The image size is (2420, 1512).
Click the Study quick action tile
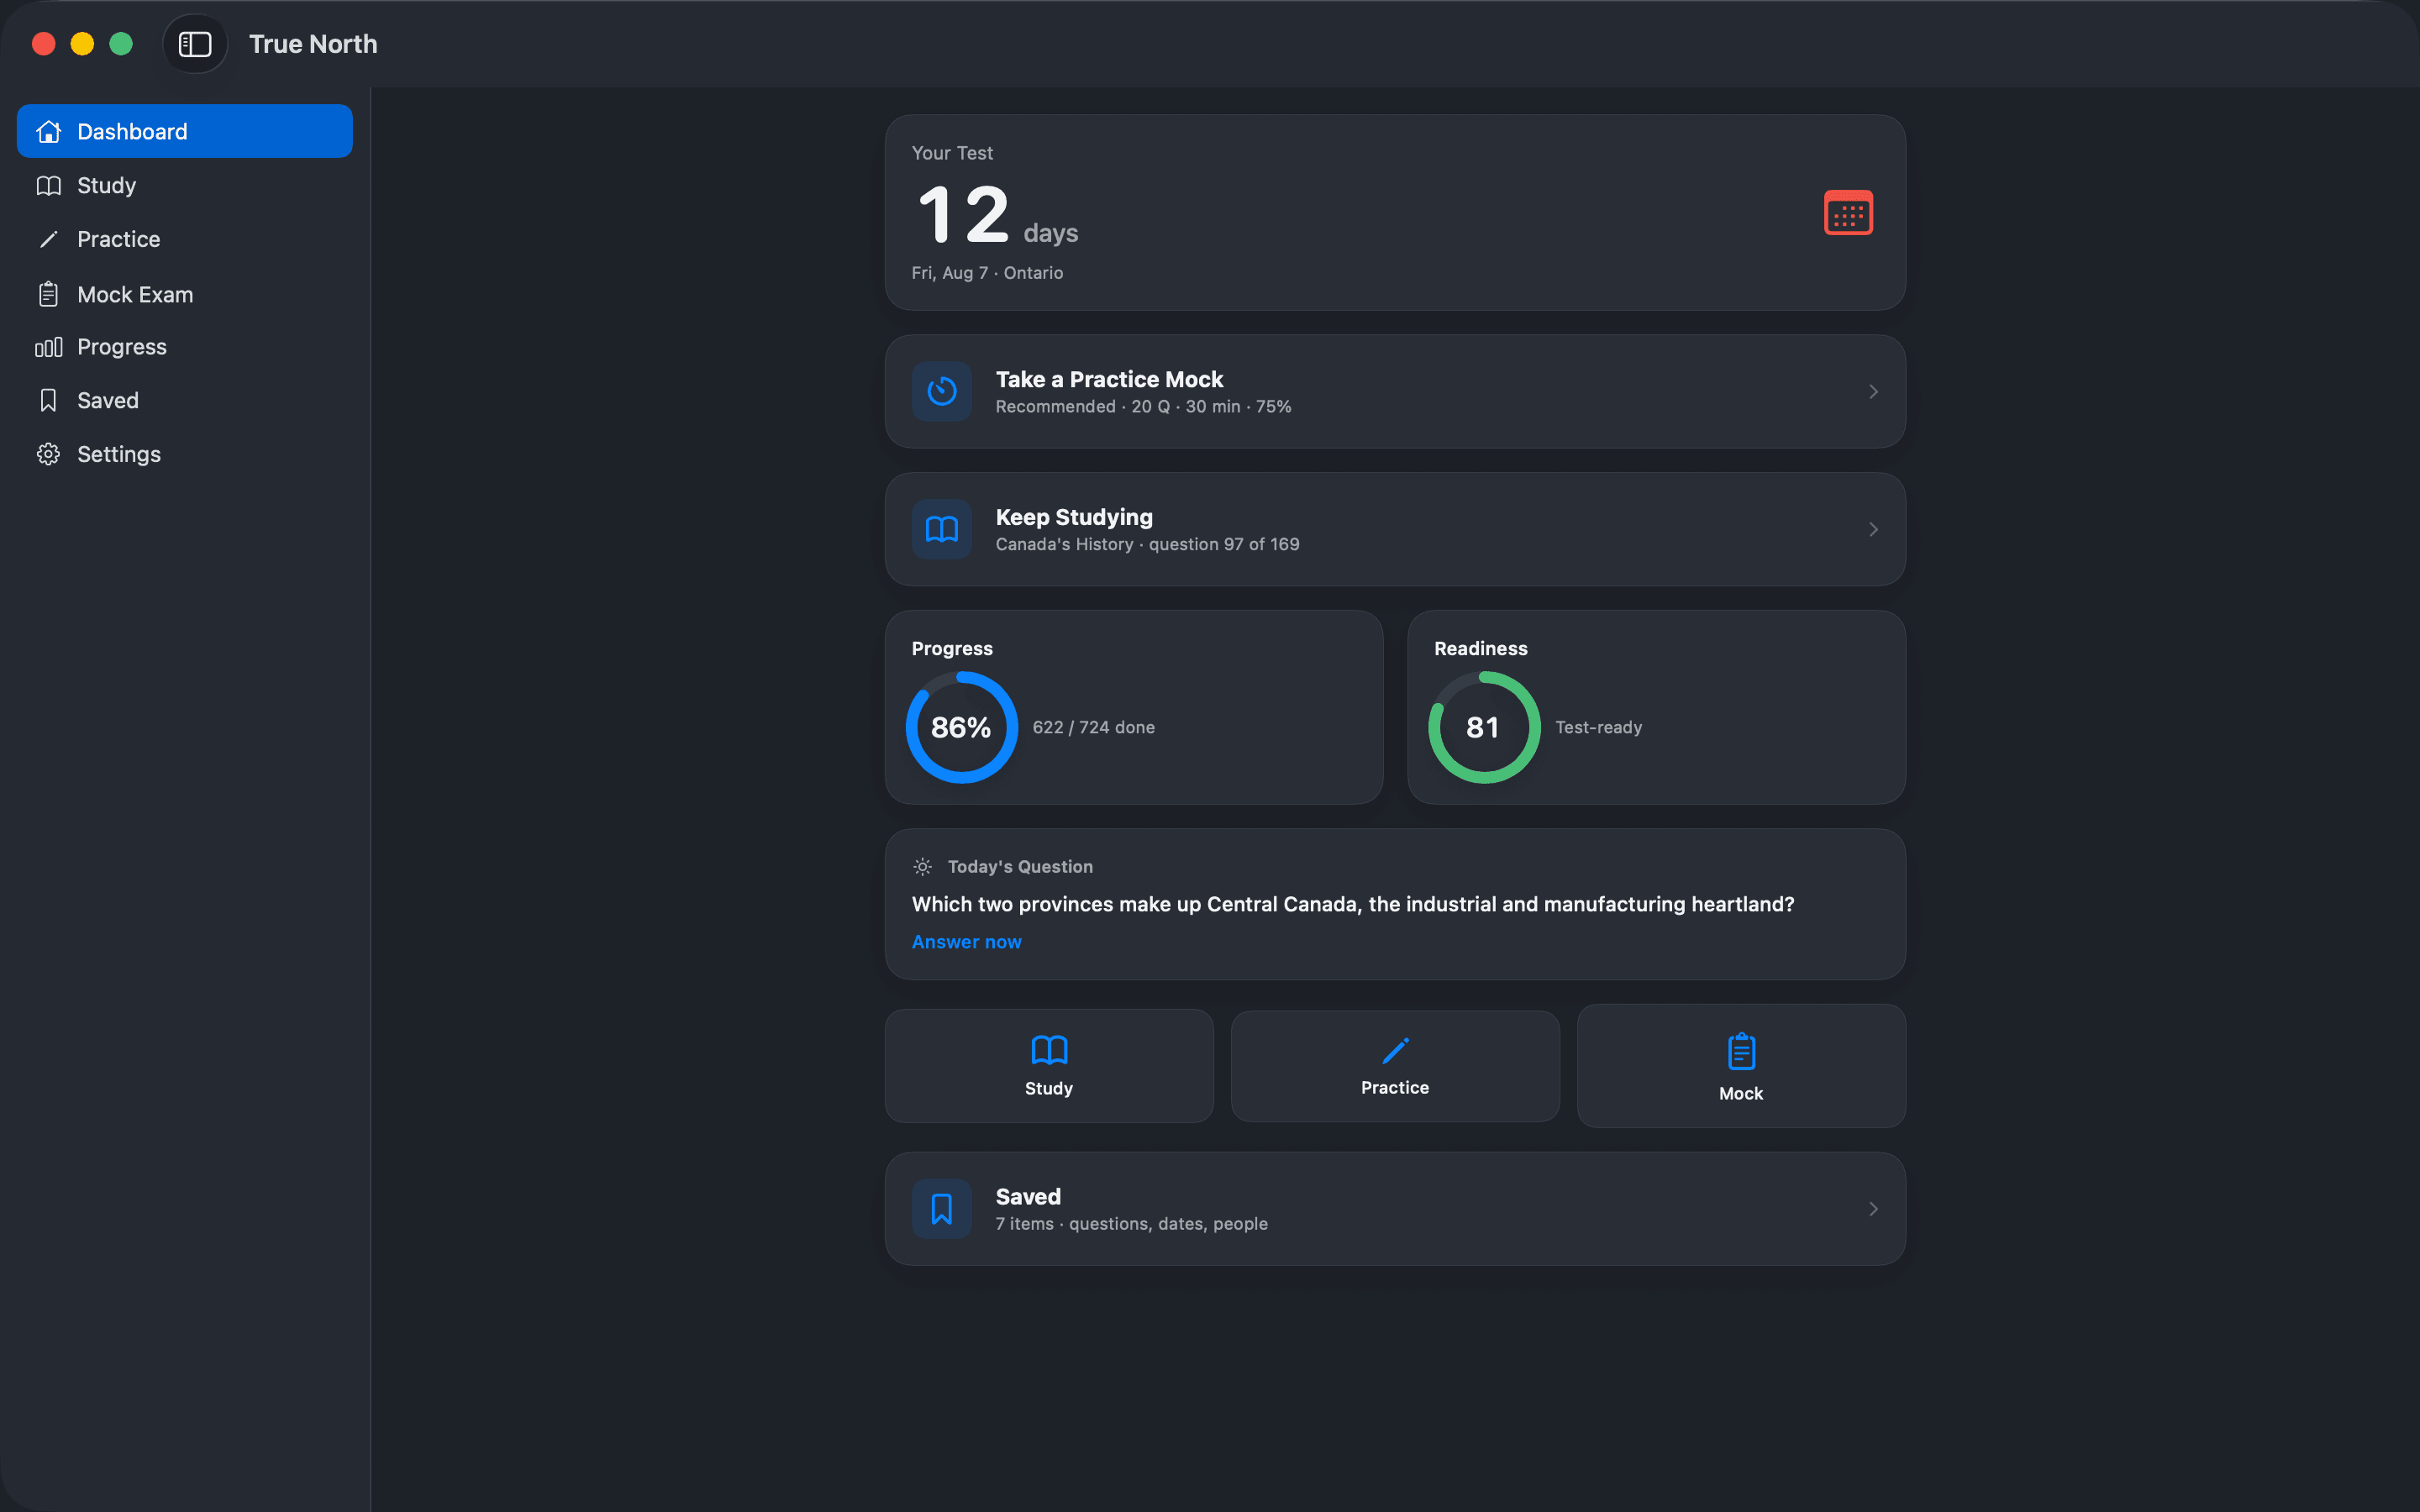coord(1049,1066)
